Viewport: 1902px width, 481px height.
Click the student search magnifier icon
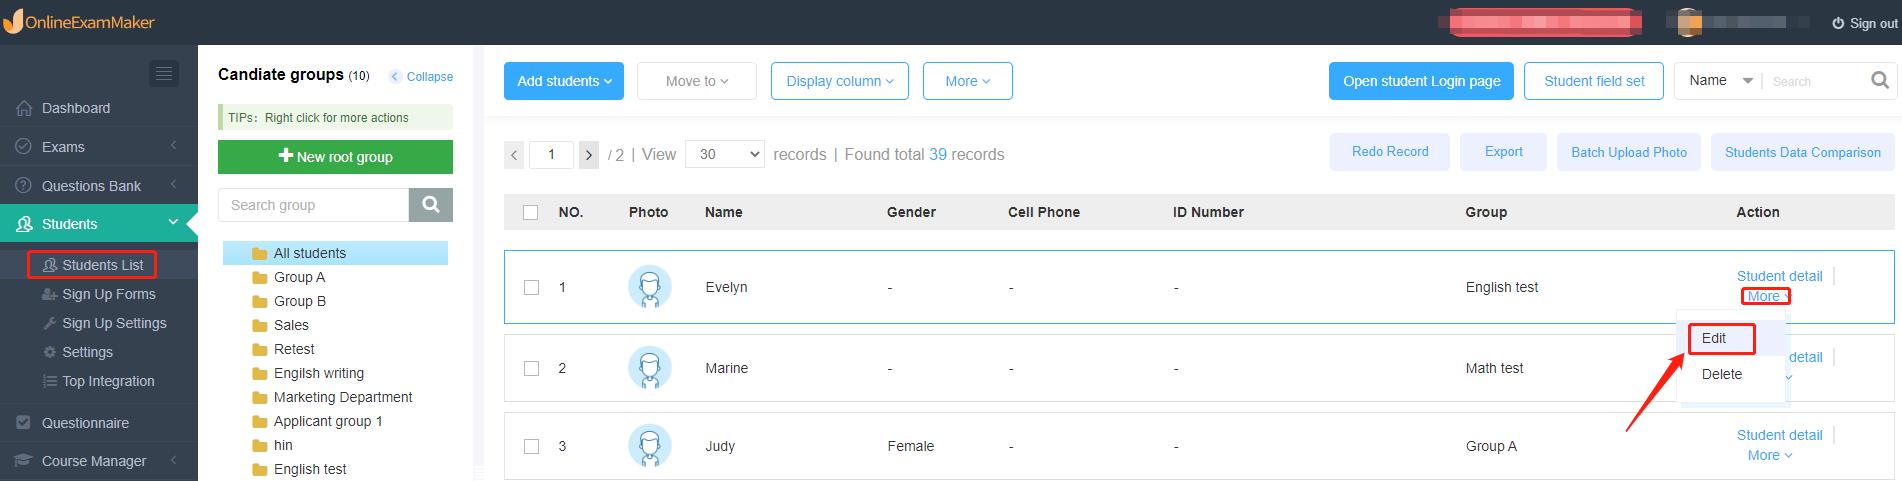[1880, 81]
